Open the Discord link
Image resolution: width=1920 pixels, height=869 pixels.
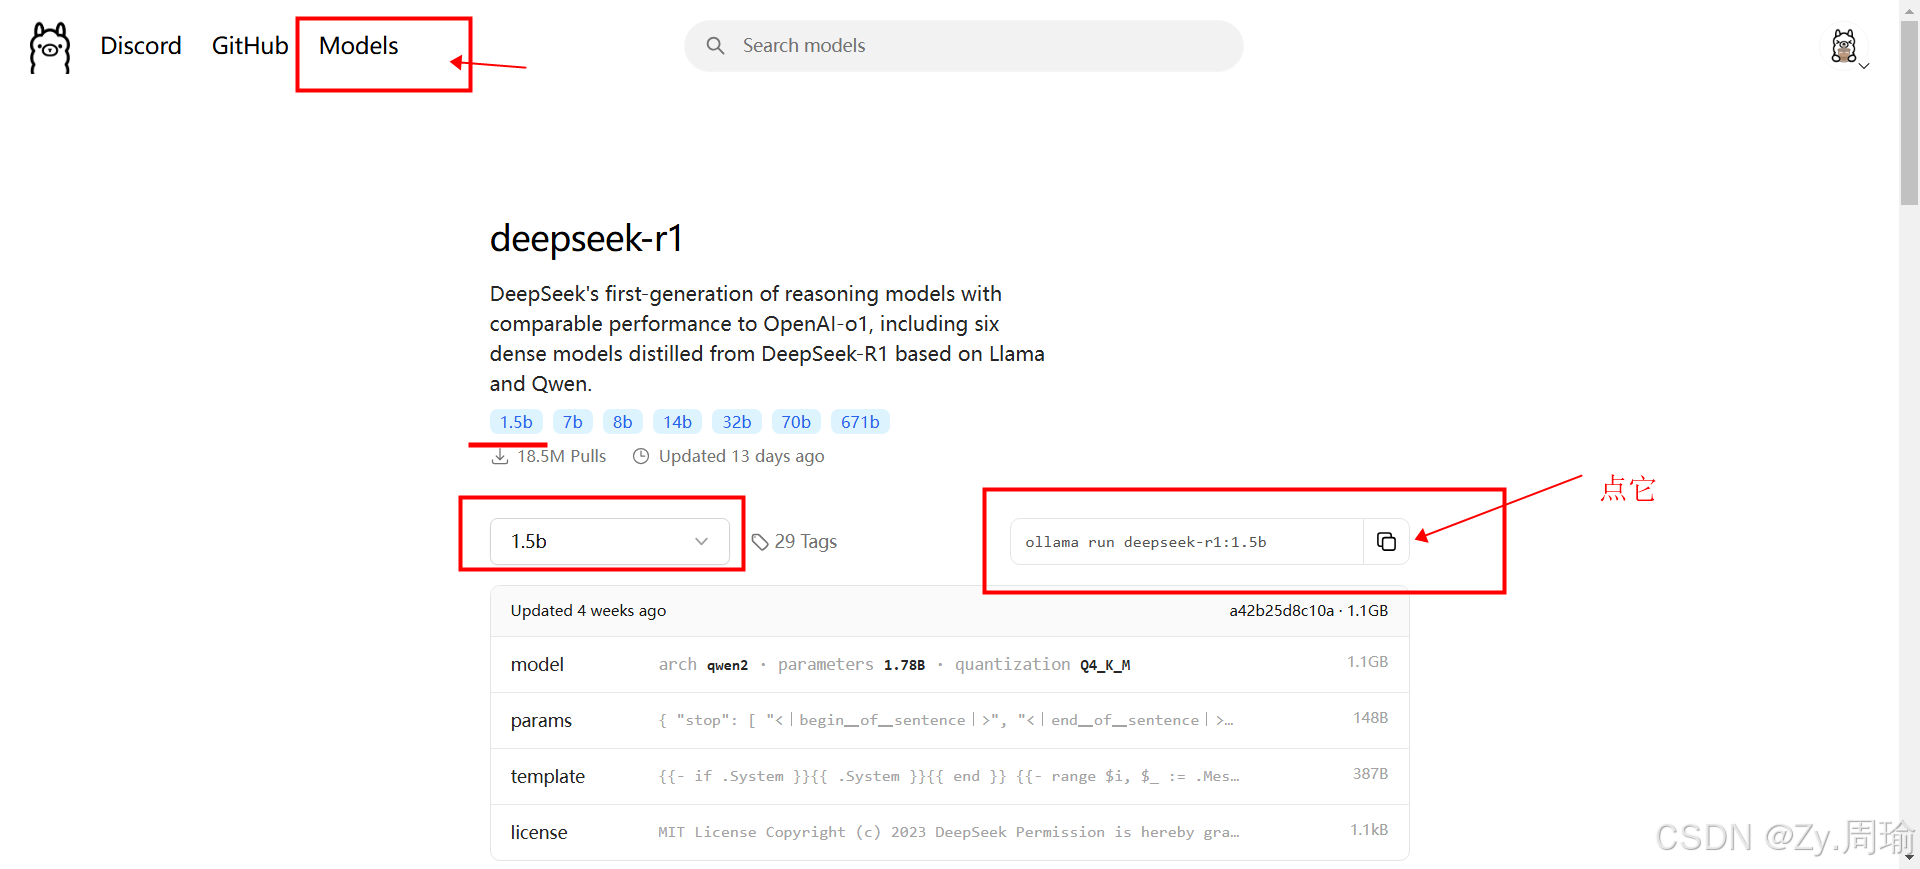coord(141,46)
